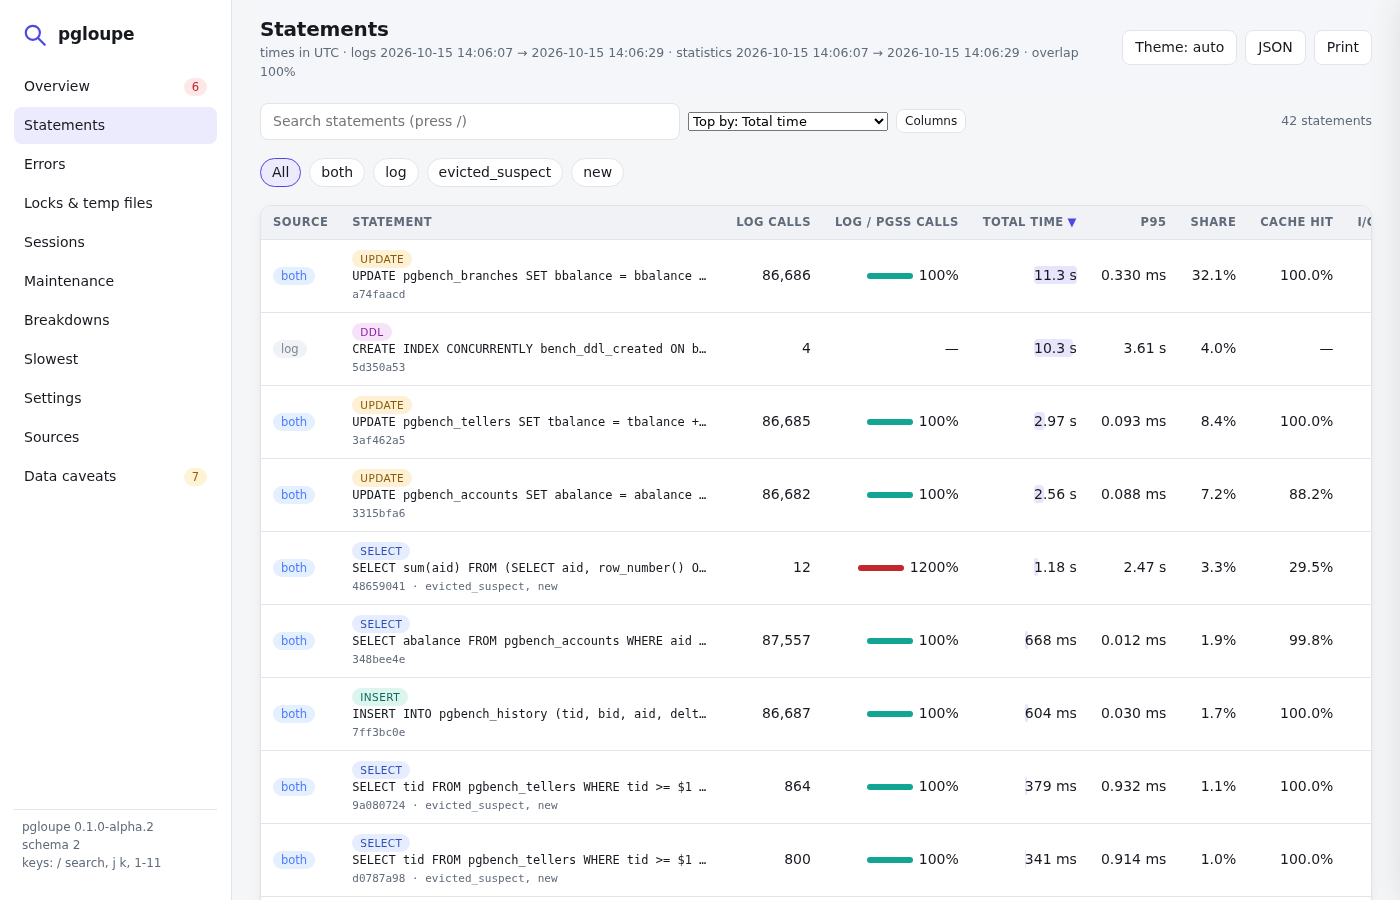
Task: Open the SELECT abalance FROM pgbench_accounts row
Action: (x=816, y=641)
